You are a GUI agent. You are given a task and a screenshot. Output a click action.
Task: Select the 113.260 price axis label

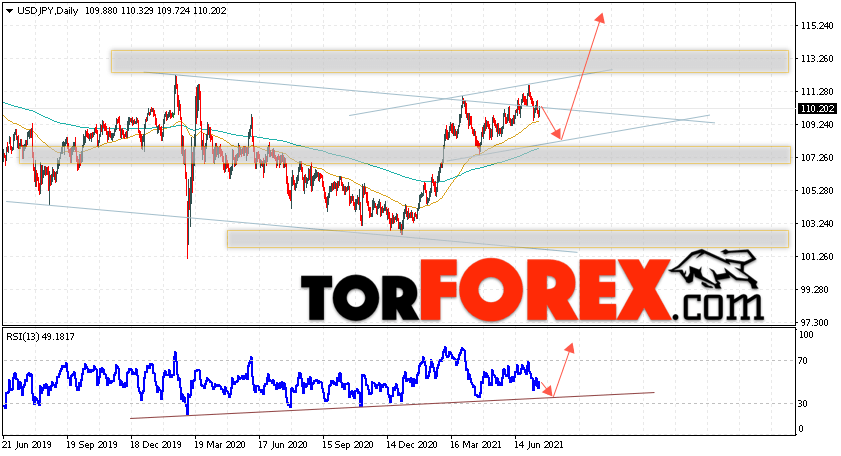point(817,58)
